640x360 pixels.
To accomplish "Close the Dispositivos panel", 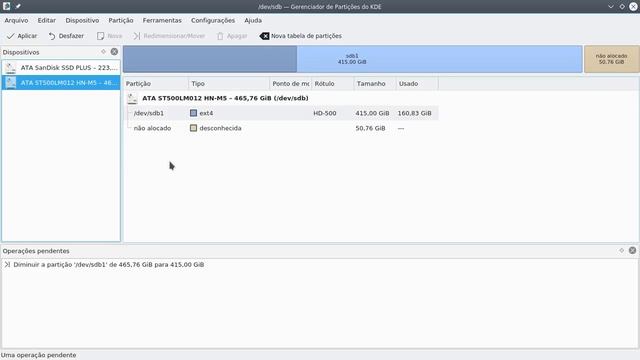I will coord(114,52).
